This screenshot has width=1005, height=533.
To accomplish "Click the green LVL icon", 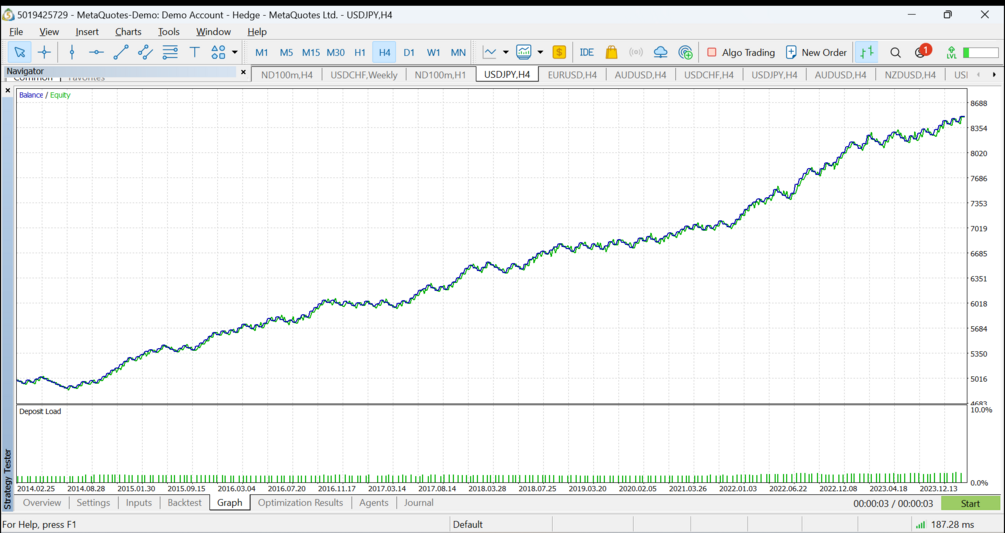I will tap(951, 53).
